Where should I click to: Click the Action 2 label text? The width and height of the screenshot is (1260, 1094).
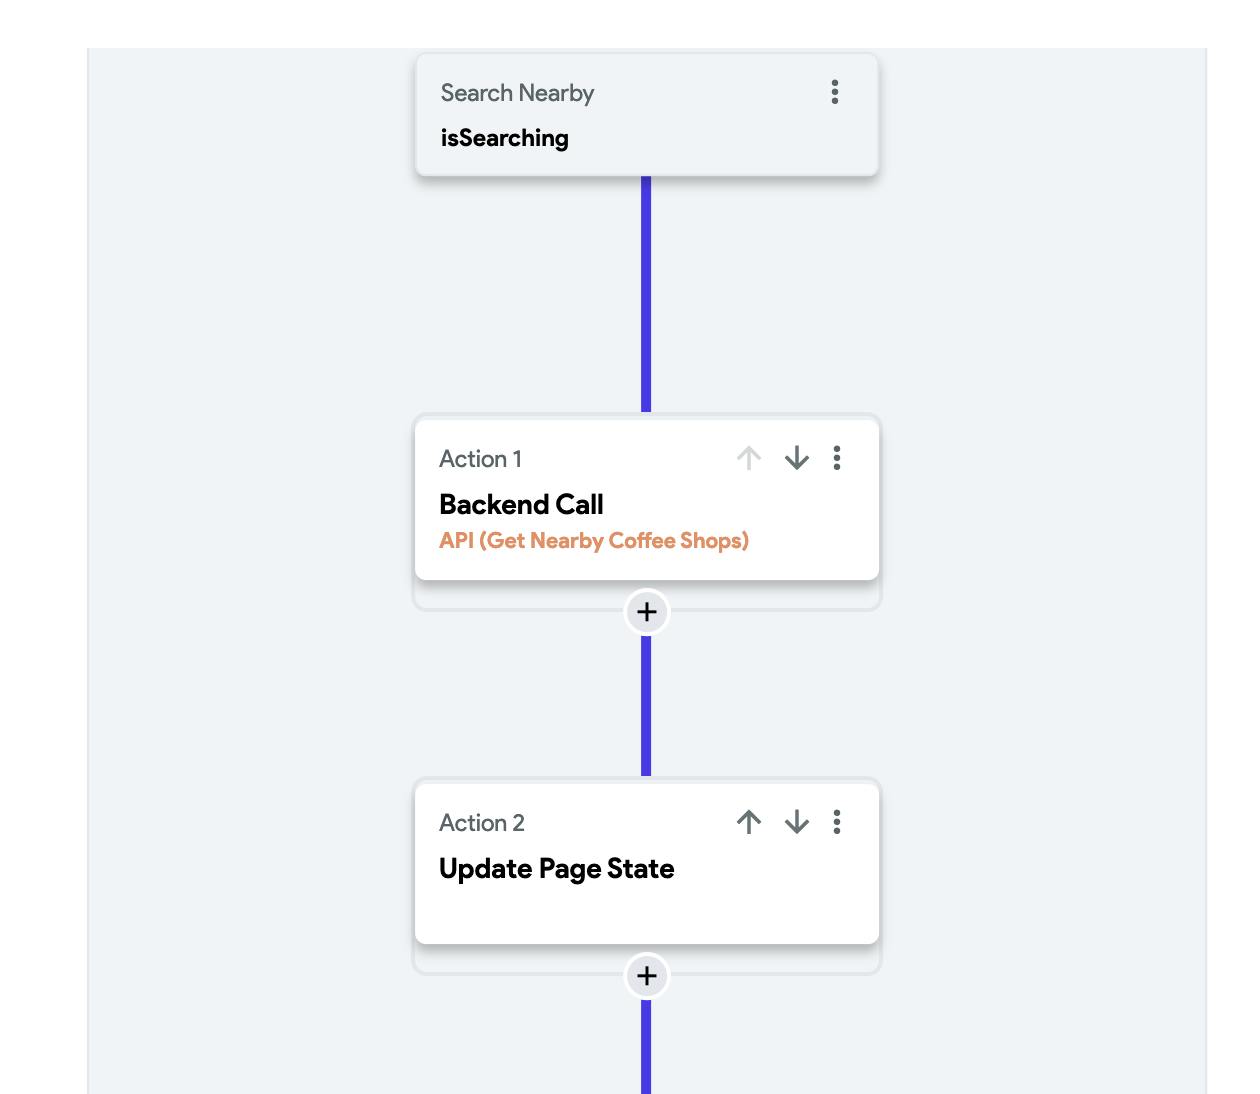coord(481,823)
